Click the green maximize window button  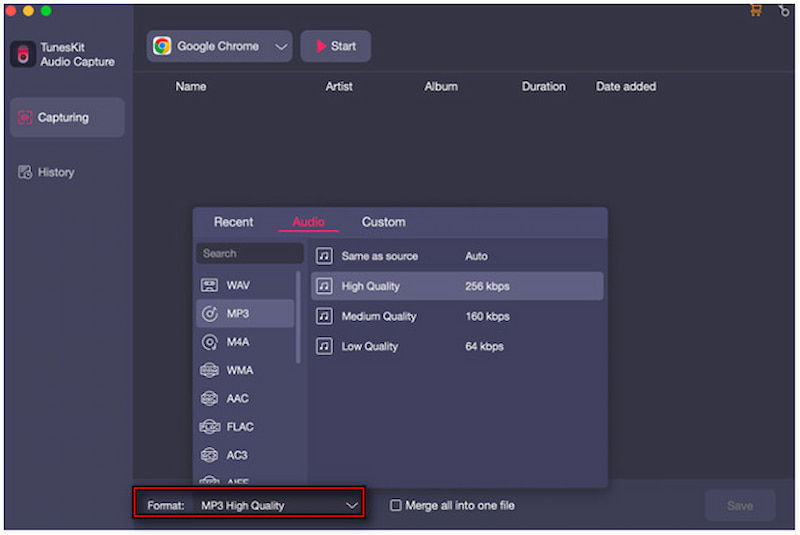coord(46,11)
